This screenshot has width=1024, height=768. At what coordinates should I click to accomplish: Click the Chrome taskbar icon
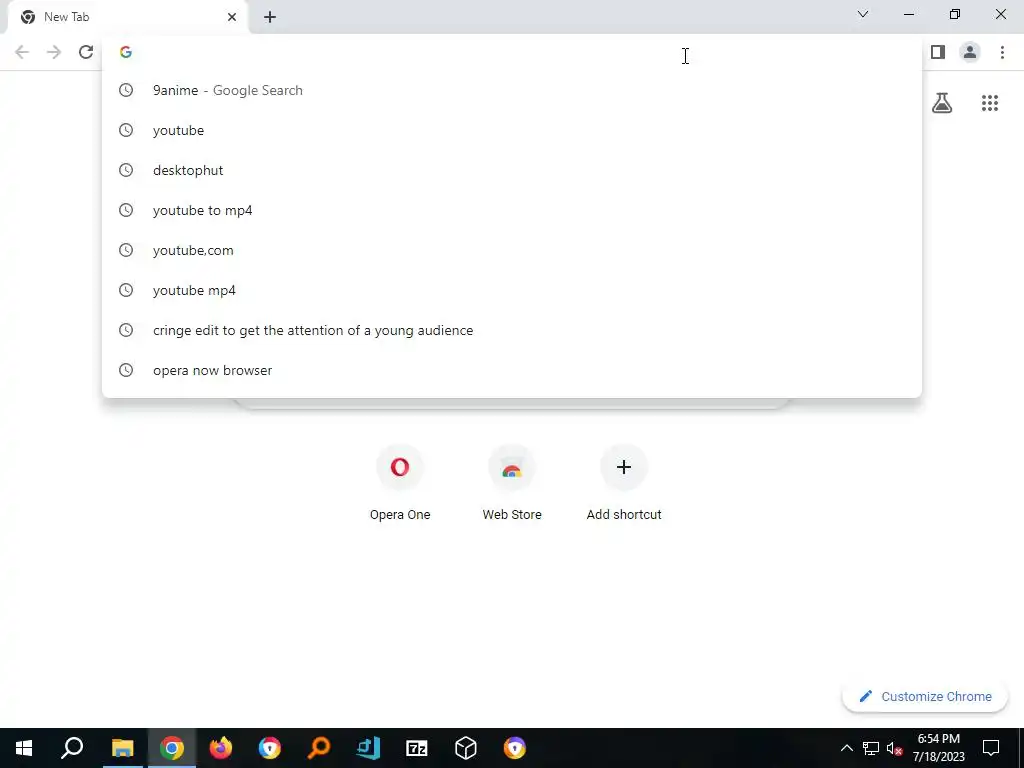click(172, 748)
